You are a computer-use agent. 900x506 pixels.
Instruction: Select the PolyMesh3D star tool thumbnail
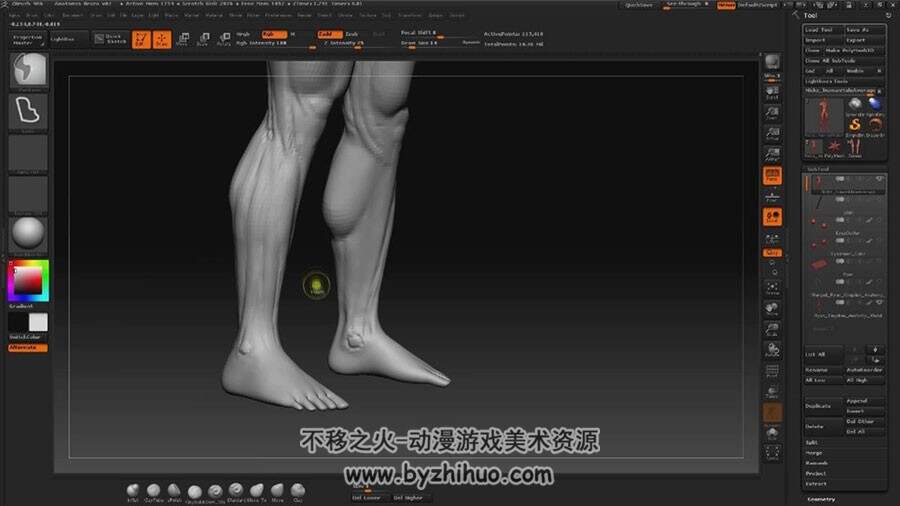point(833,148)
